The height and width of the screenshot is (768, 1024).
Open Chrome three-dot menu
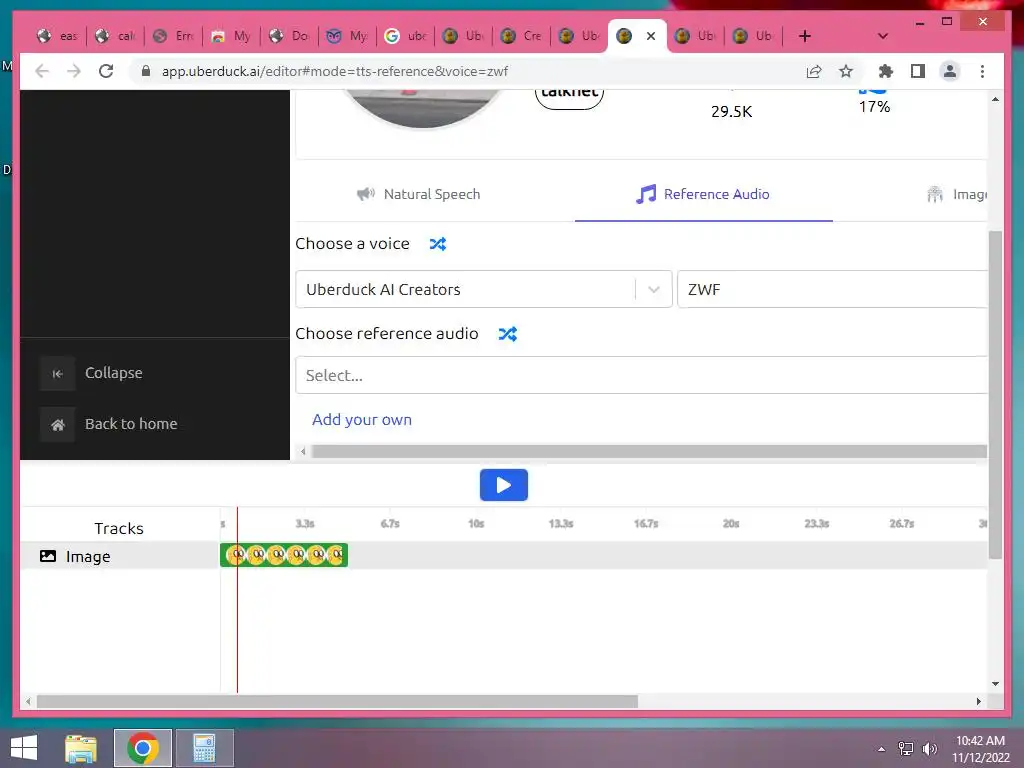[x=982, y=71]
